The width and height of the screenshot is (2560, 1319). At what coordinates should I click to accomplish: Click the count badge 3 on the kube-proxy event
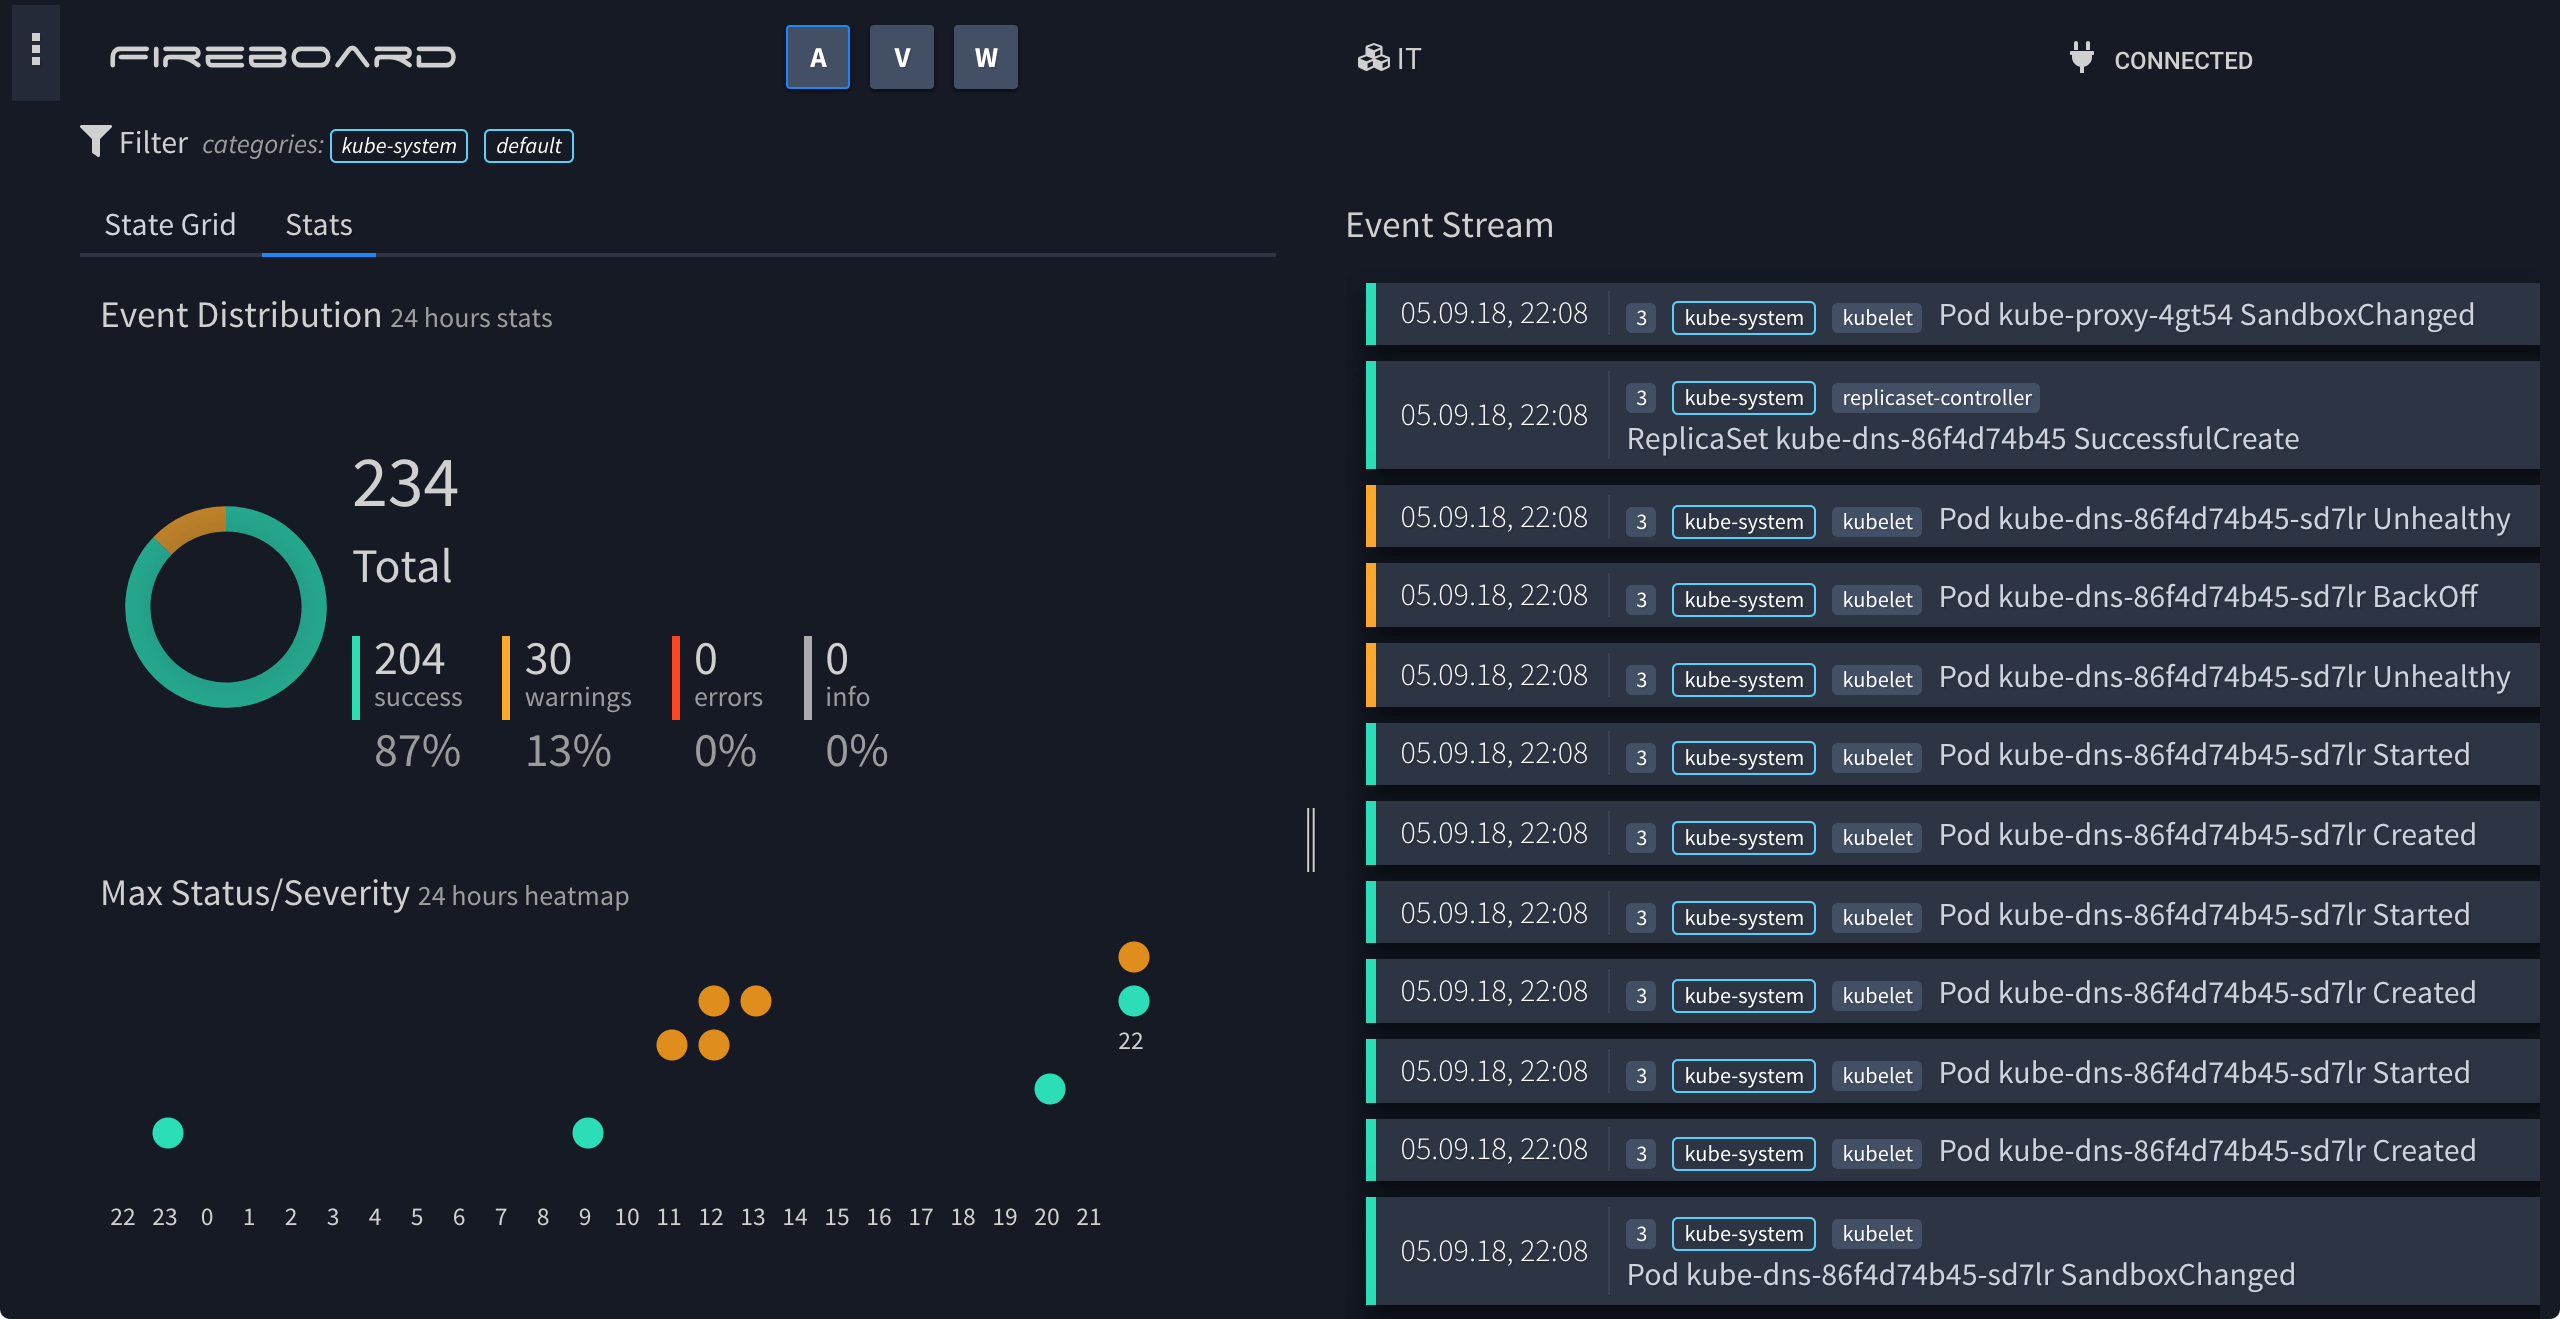[x=1641, y=317]
